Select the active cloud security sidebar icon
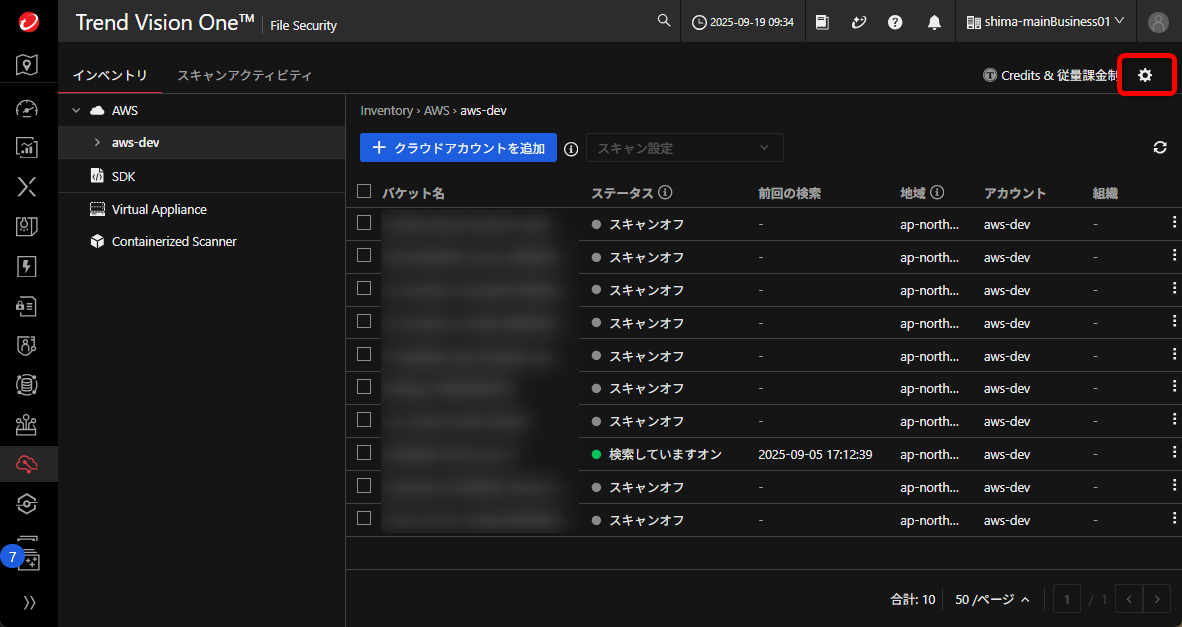This screenshot has height=627, width=1182. point(28,464)
